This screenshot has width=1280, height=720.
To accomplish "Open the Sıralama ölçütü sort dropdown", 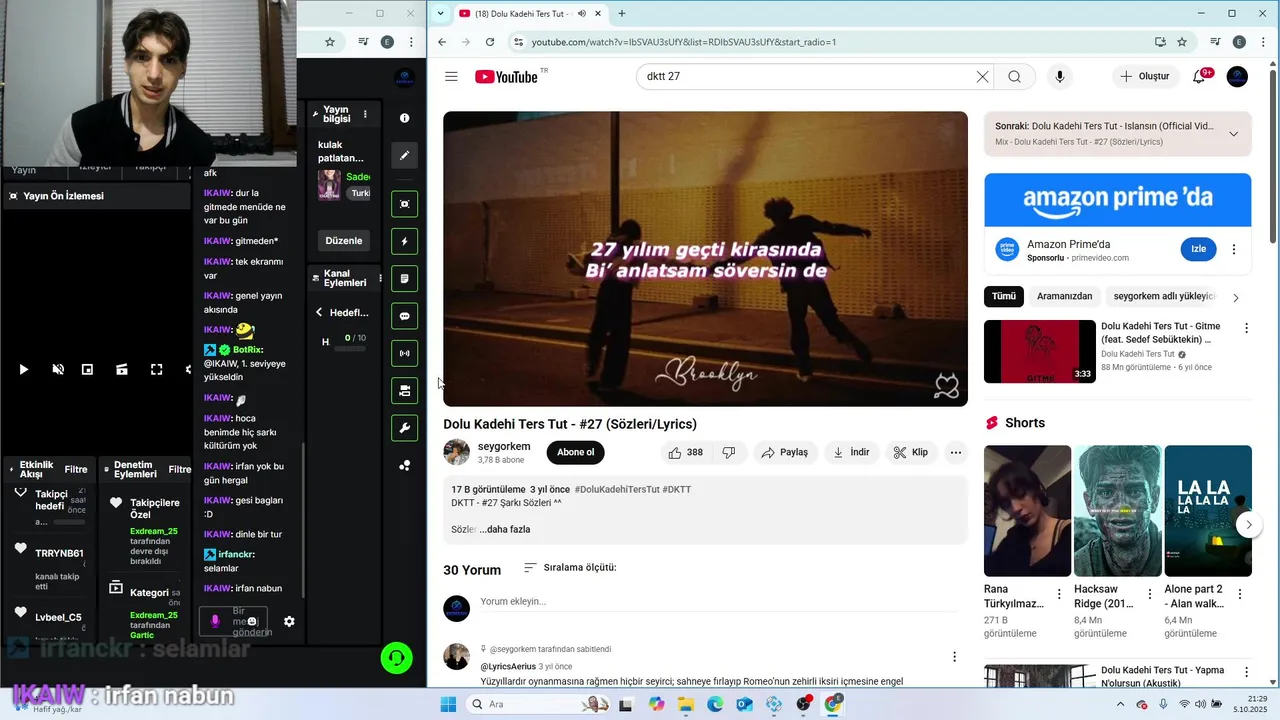I will click(570, 568).
